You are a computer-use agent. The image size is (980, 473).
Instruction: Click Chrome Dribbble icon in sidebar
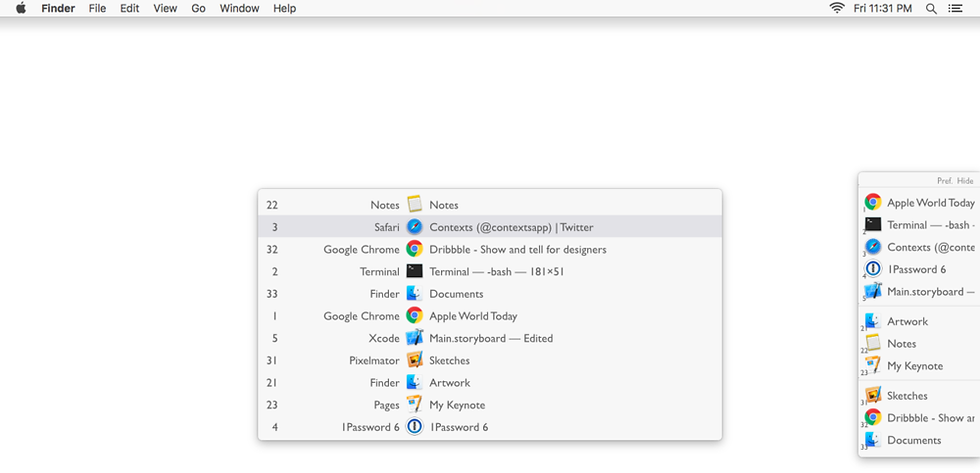click(873, 417)
